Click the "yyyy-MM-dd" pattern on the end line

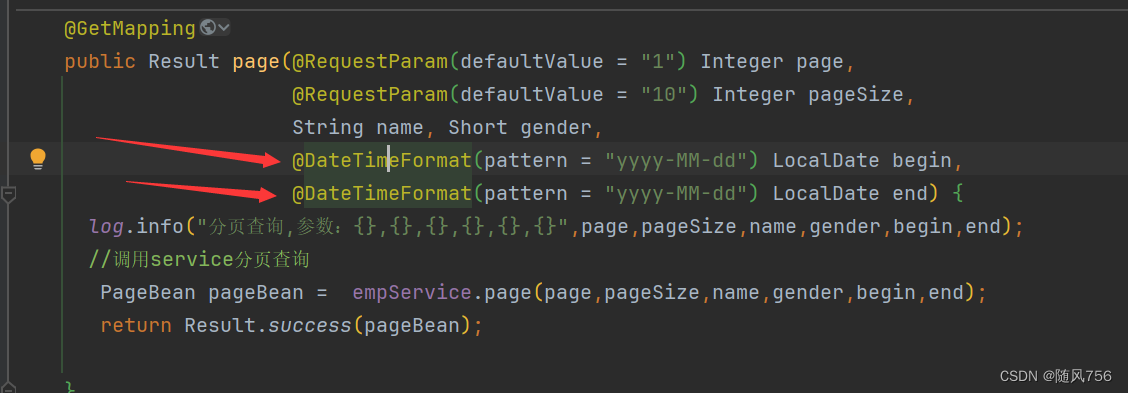(x=676, y=194)
